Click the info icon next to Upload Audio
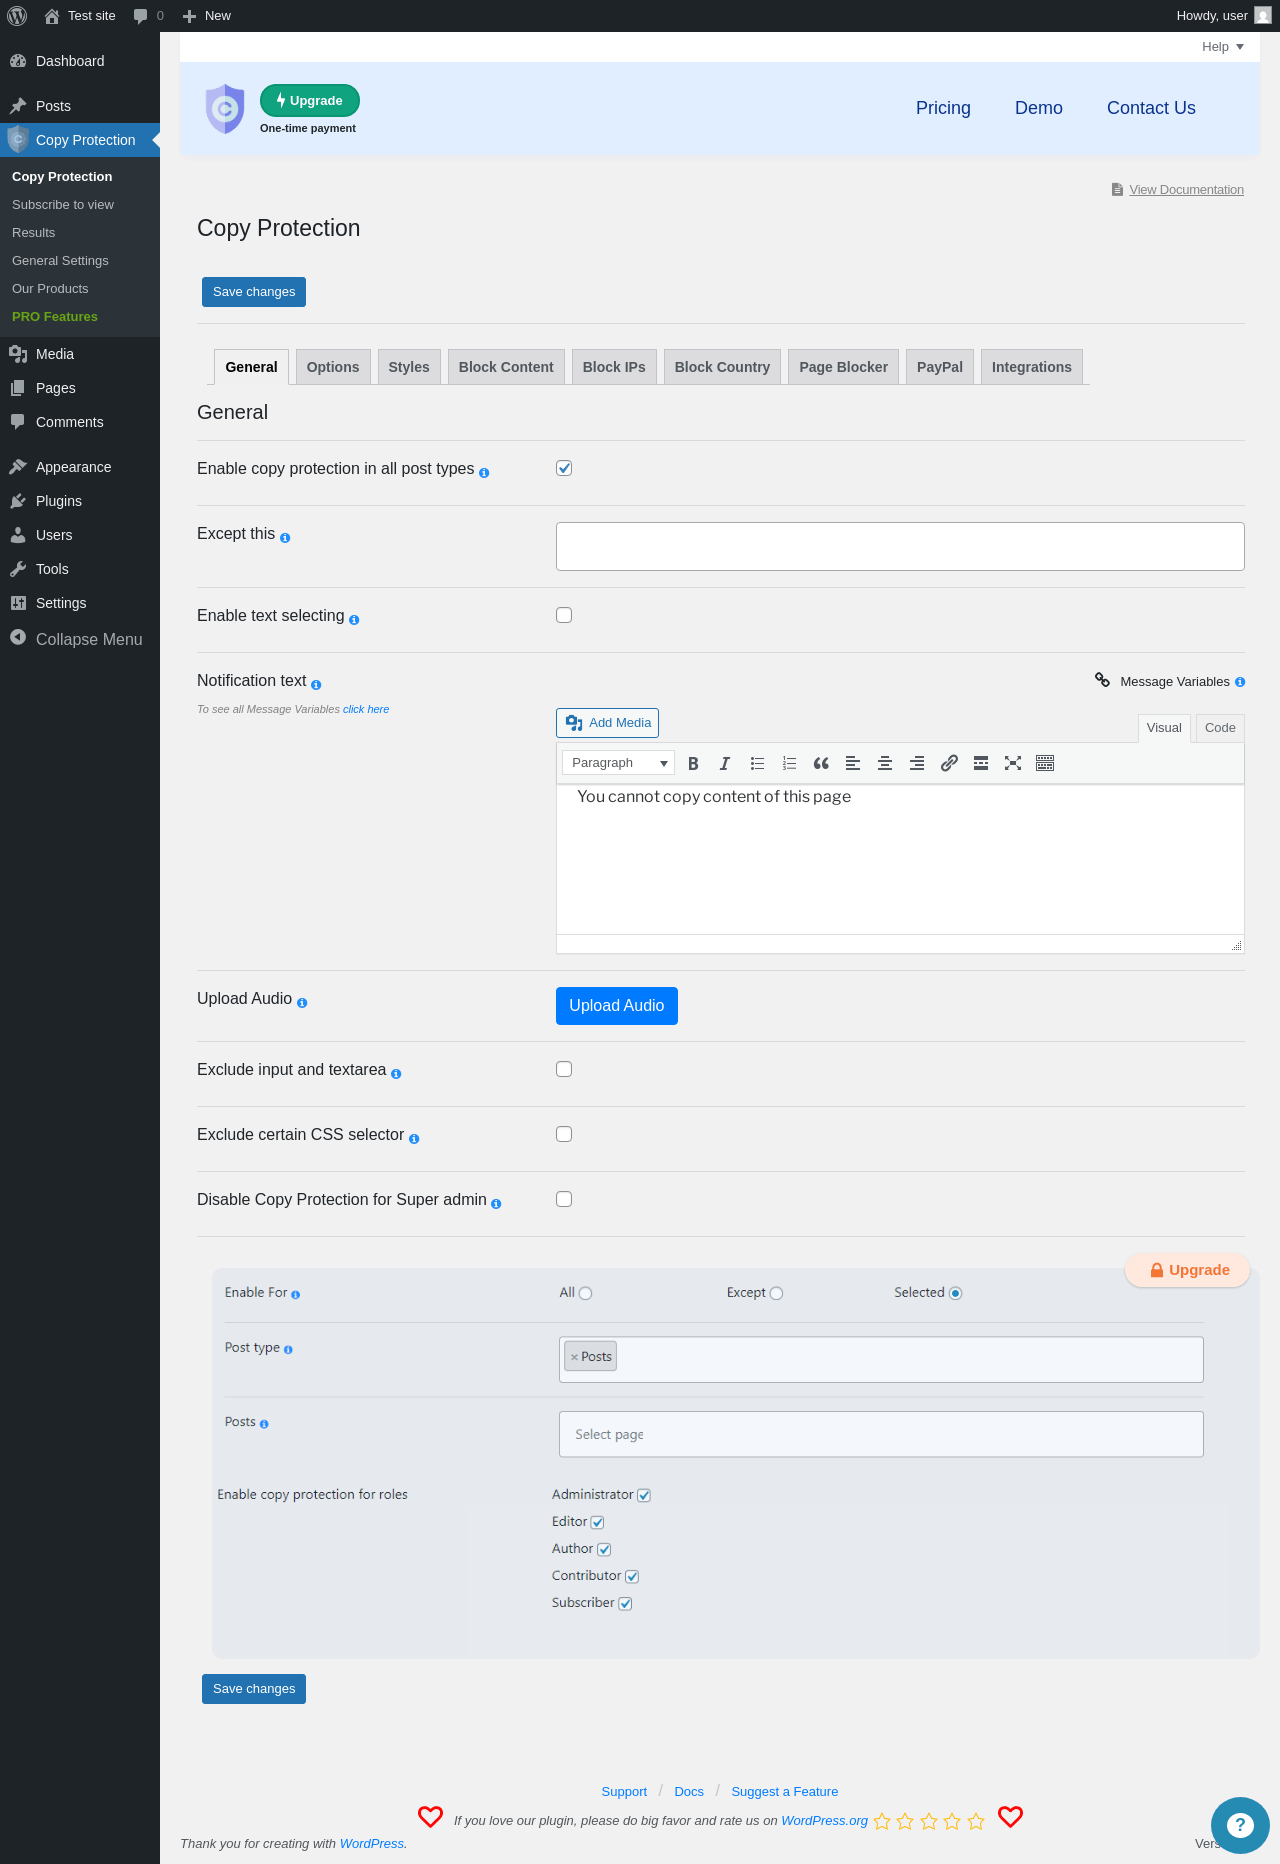The width and height of the screenshot is (1280, 1864). [x=302, y=1003]
